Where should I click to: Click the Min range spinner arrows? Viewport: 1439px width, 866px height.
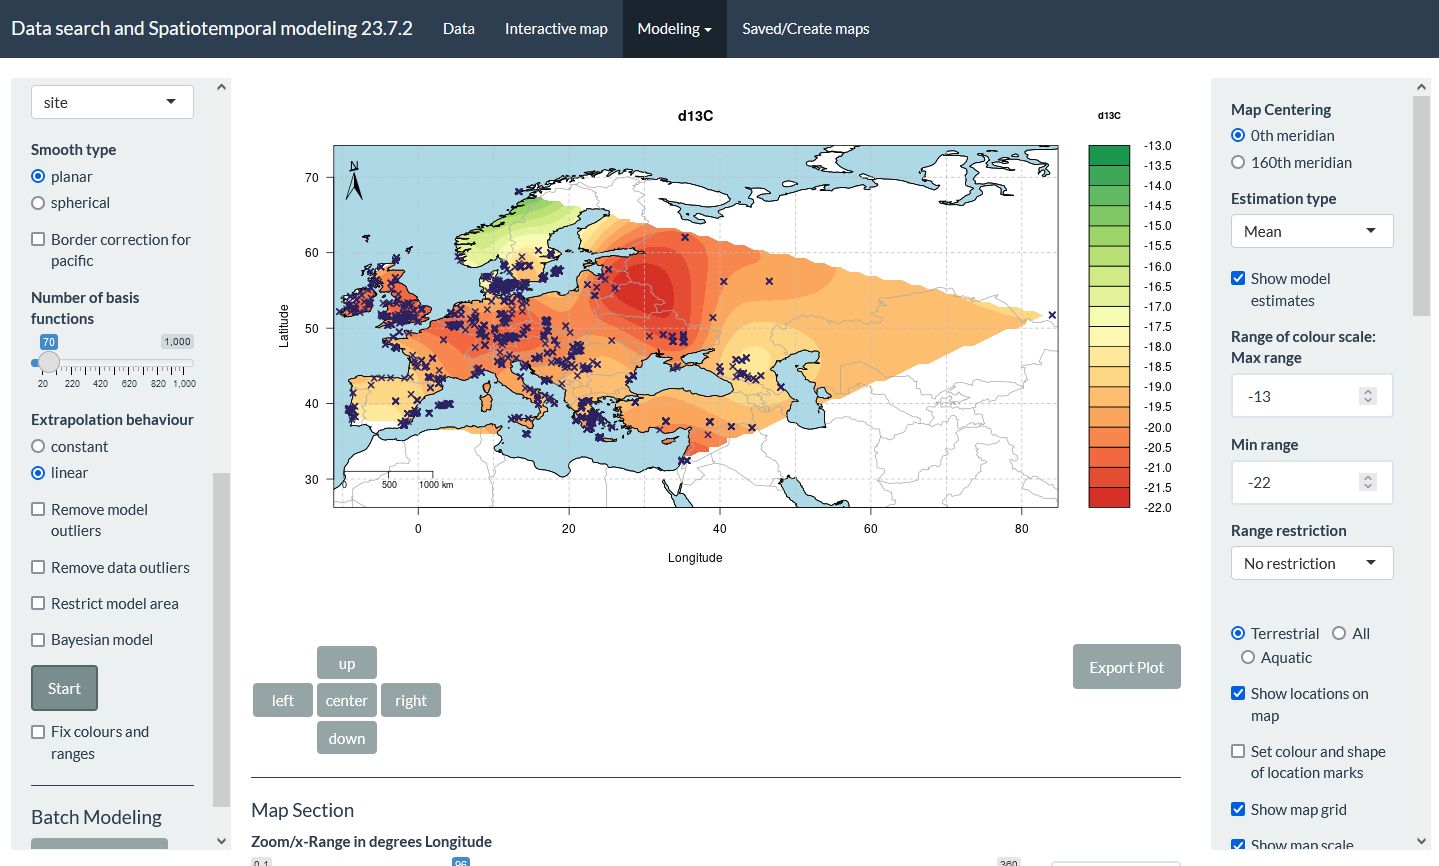click(x=1368, y=482)
